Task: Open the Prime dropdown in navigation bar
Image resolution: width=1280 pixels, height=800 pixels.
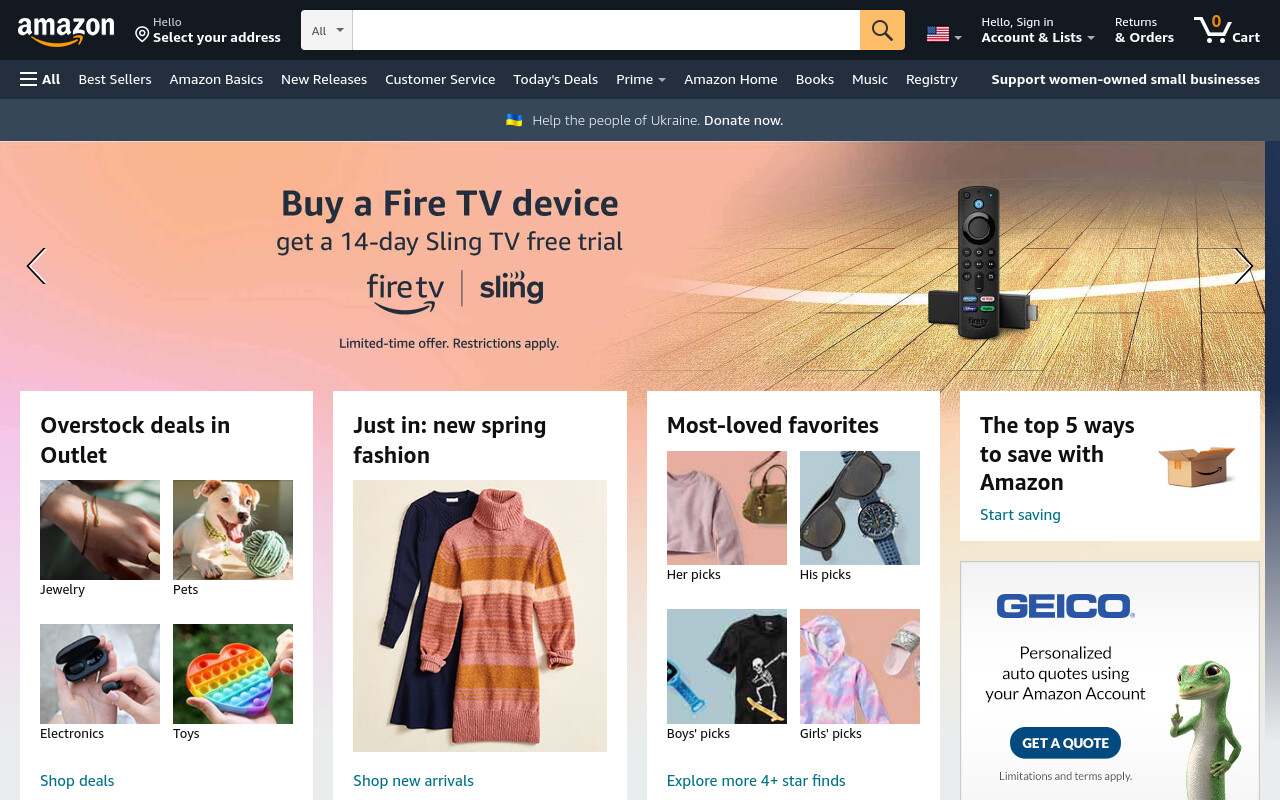Action: point(641,79)
